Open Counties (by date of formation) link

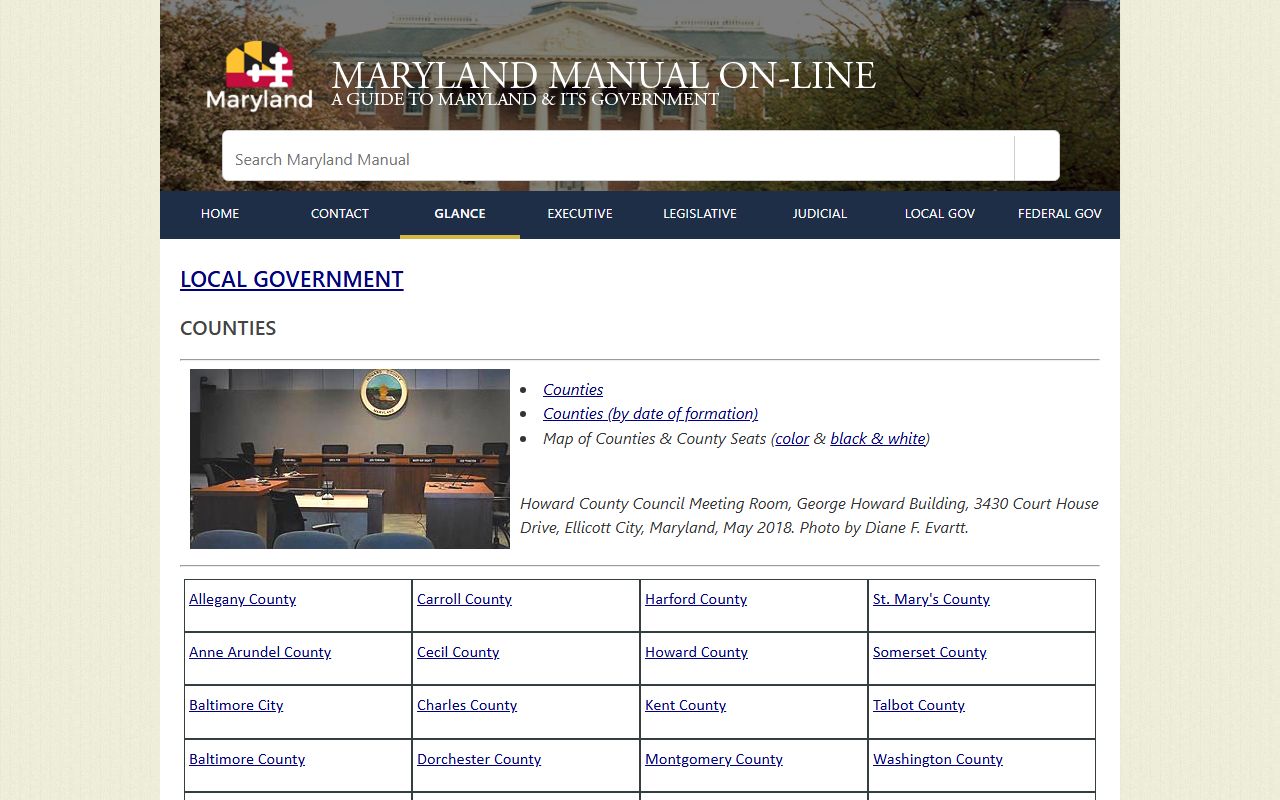coord(650,413)
